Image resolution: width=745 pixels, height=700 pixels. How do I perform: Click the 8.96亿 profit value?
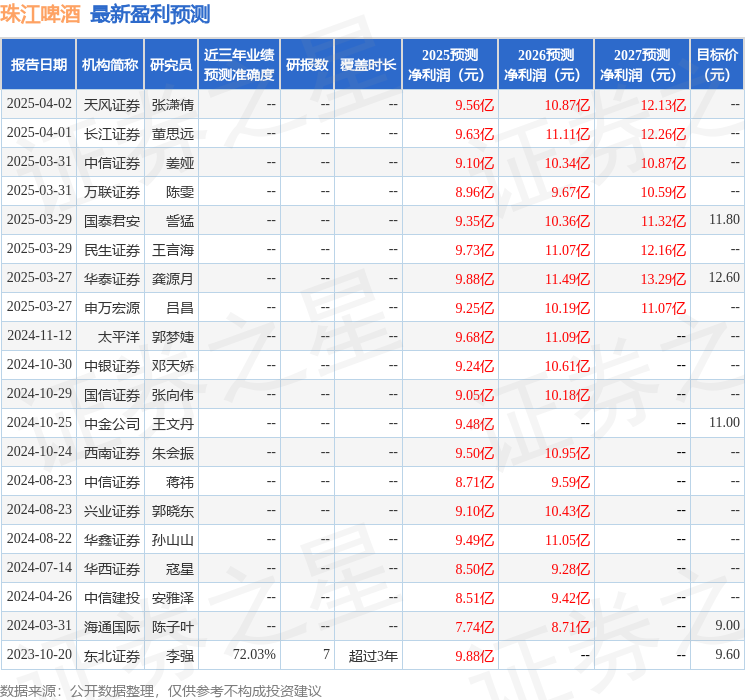475,192
